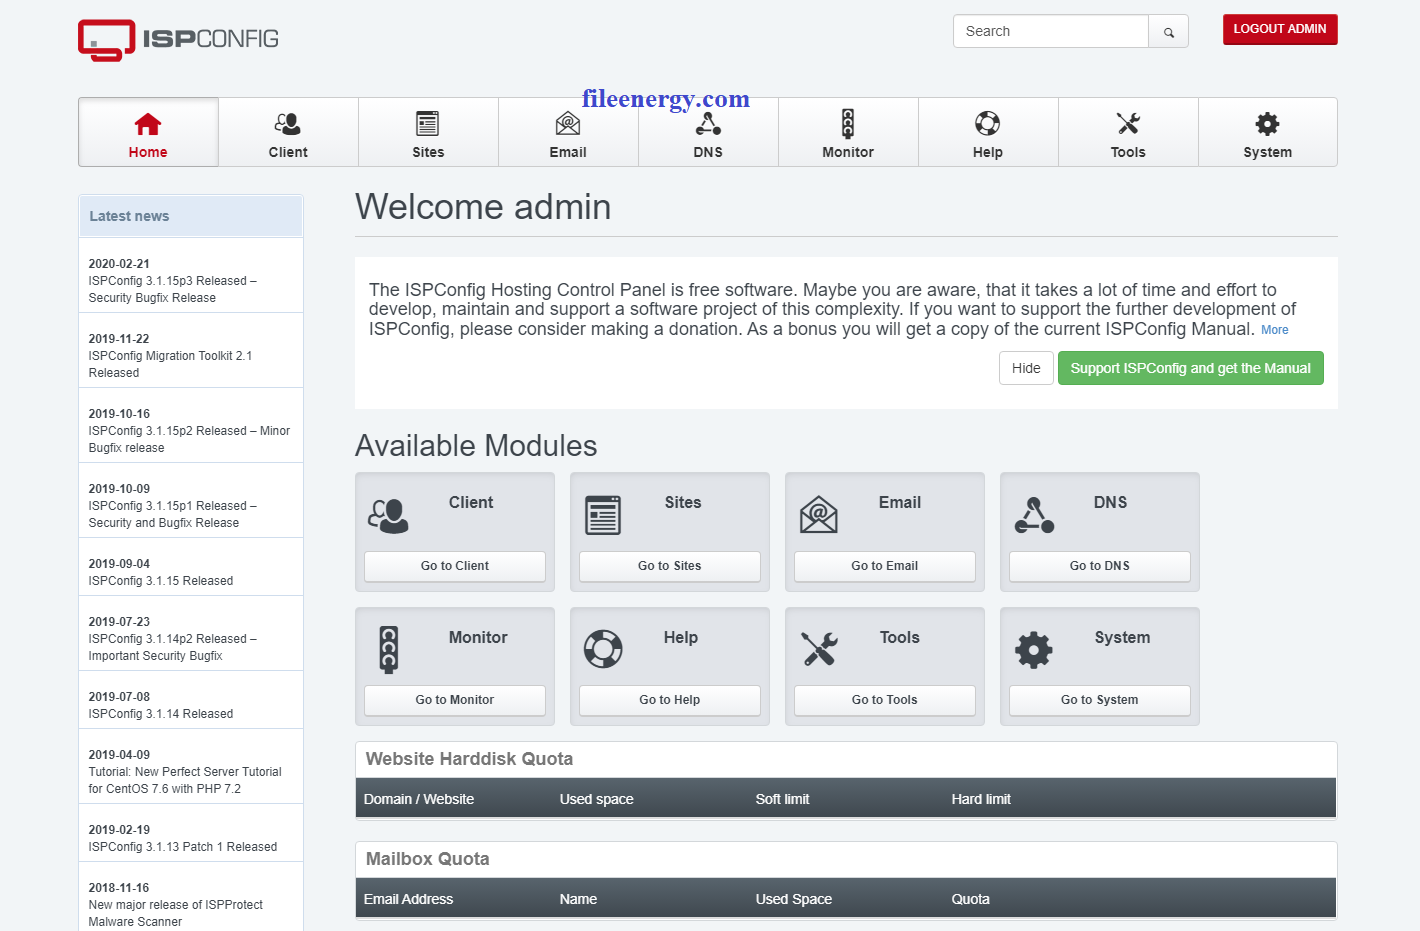
Task: Open the Client nav icon
Action: pyautogui.click(x=288, y=124)
